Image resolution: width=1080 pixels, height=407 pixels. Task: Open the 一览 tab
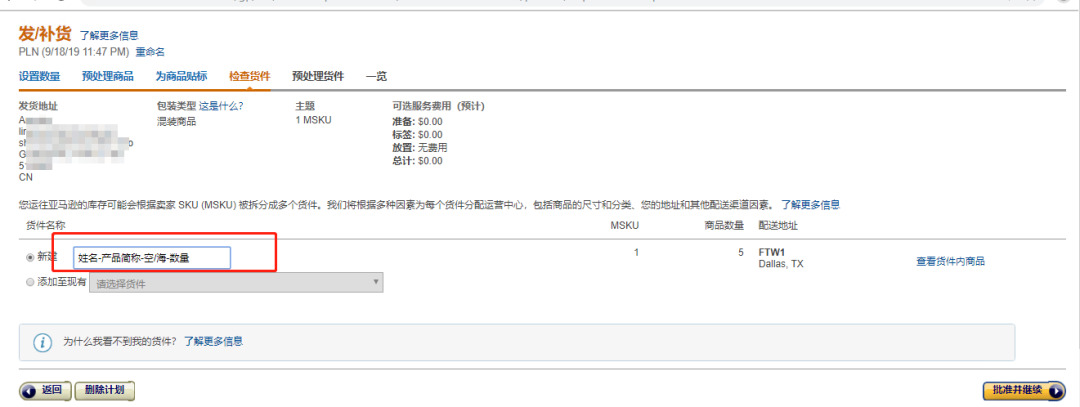(x=376, y=76)
